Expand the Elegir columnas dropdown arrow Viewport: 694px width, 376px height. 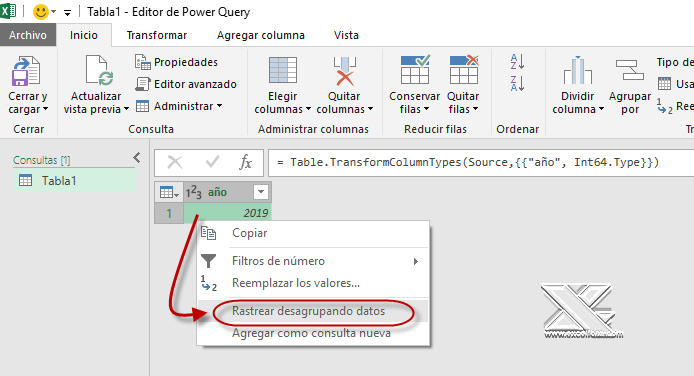[x=308, y=109]
